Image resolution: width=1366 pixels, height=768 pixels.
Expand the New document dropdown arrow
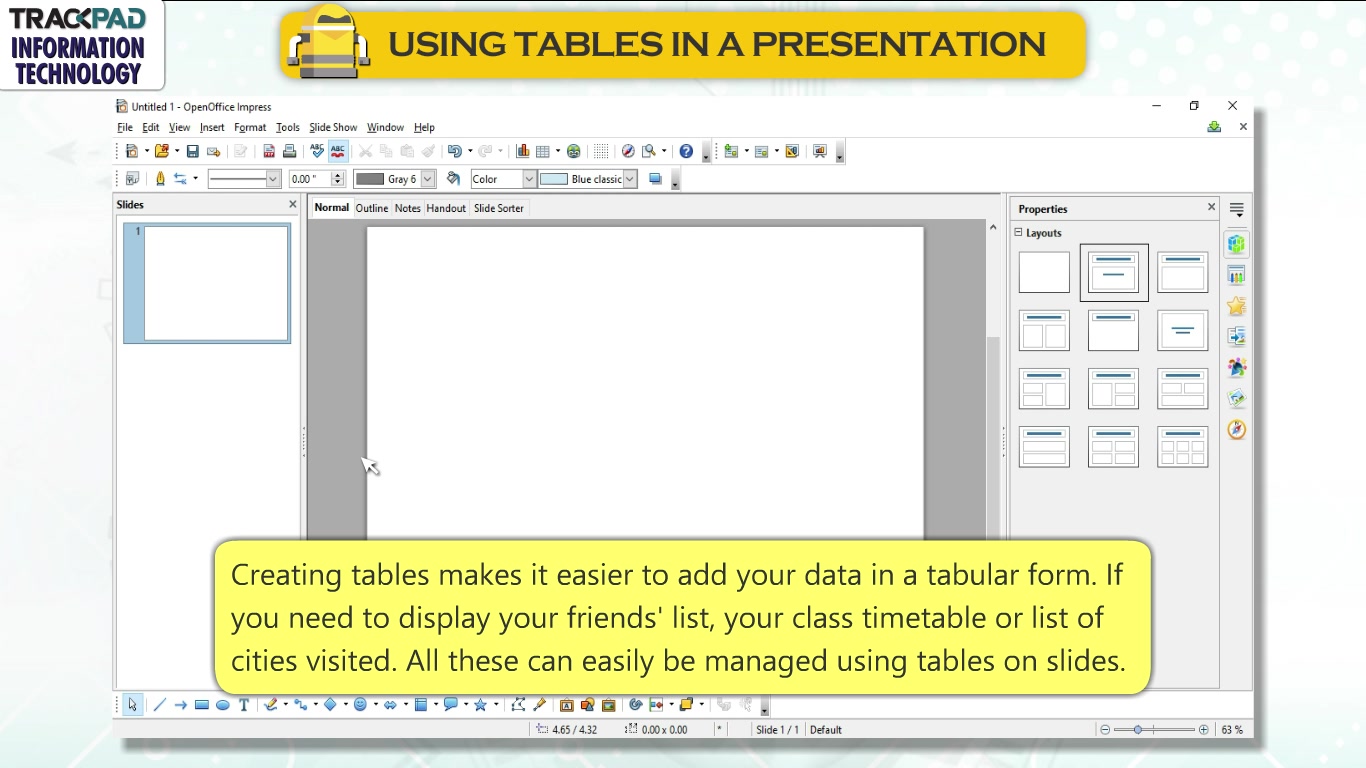(x=146, y=152)
